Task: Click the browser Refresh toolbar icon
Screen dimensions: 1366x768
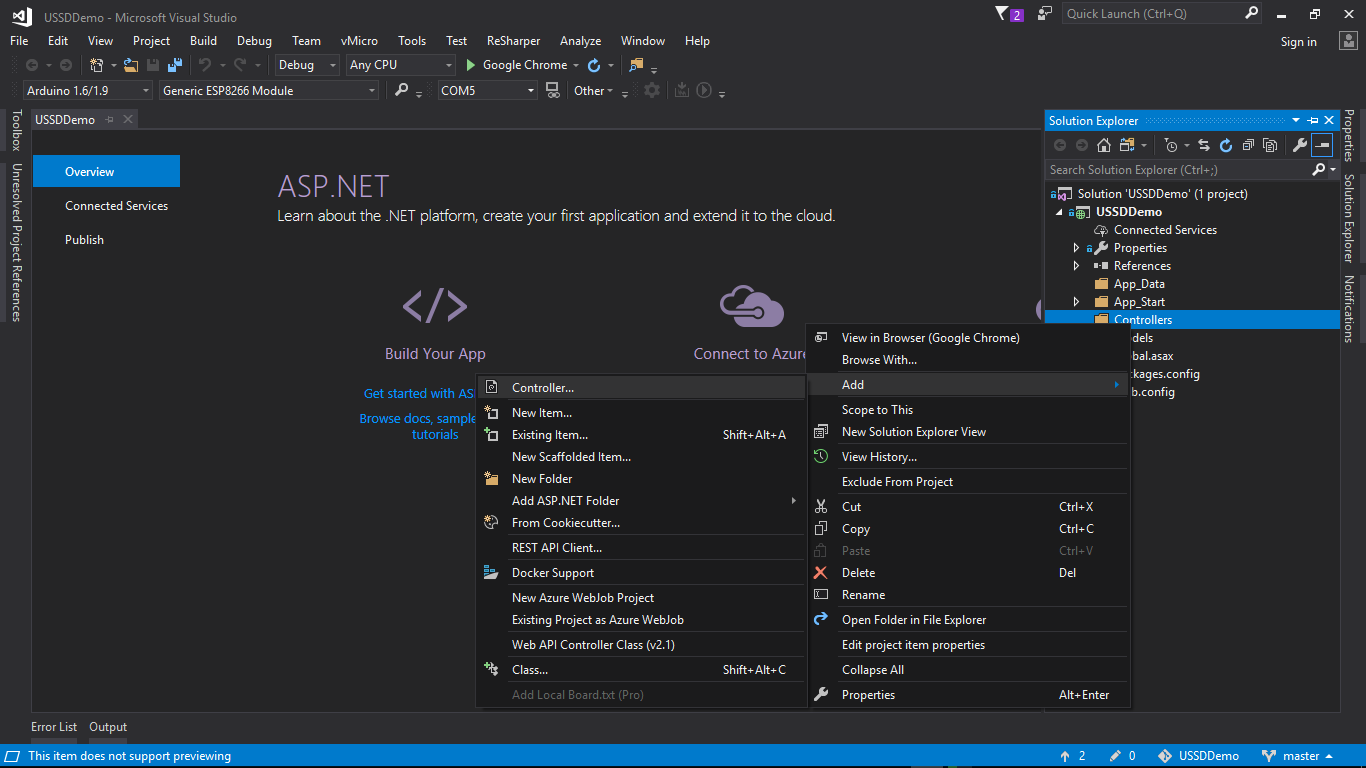Action: coord(594,65)
